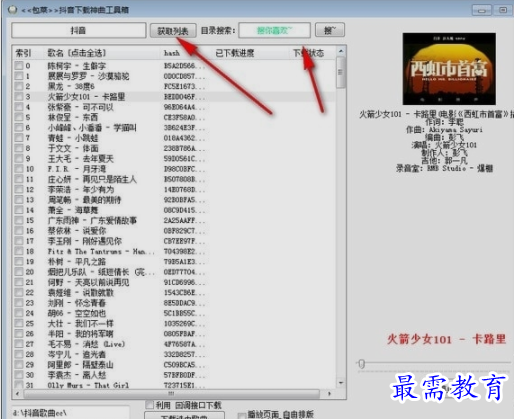Select song row 胡66 - 空空如也
Viewport: 514px width, 419px height.
[173, 313]
